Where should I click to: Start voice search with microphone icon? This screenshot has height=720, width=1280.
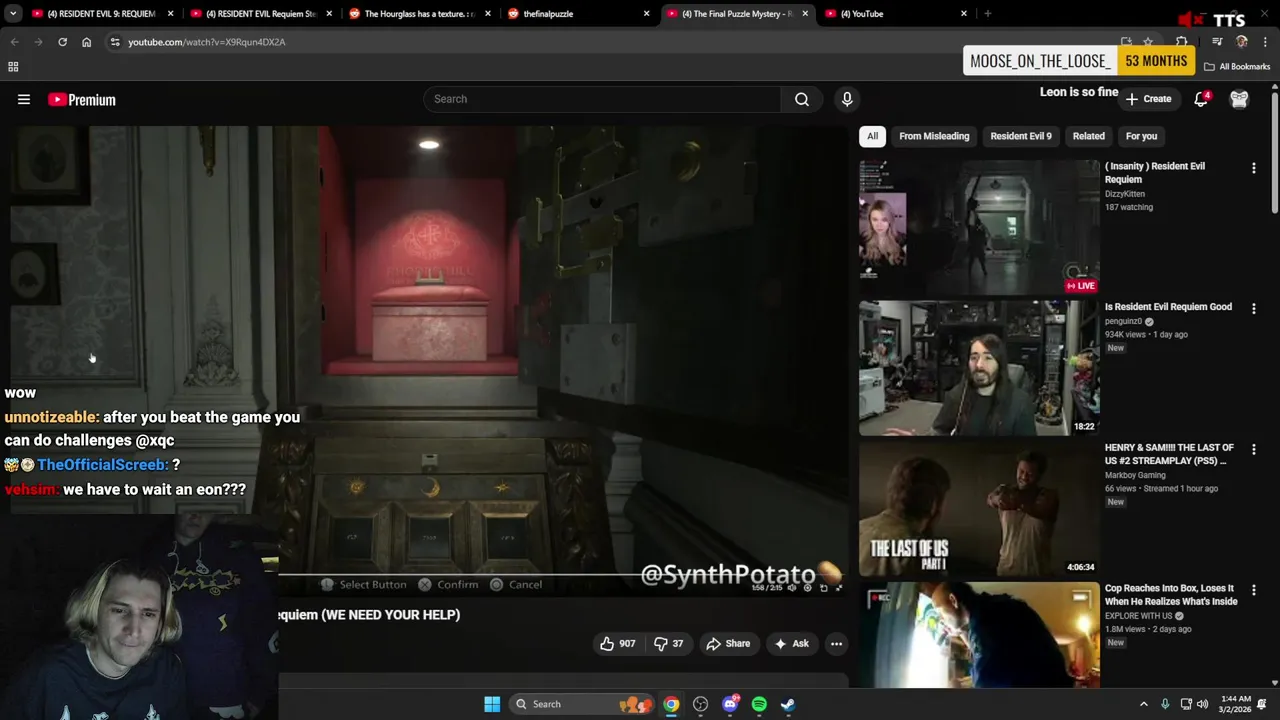click(x=847, y=99)
